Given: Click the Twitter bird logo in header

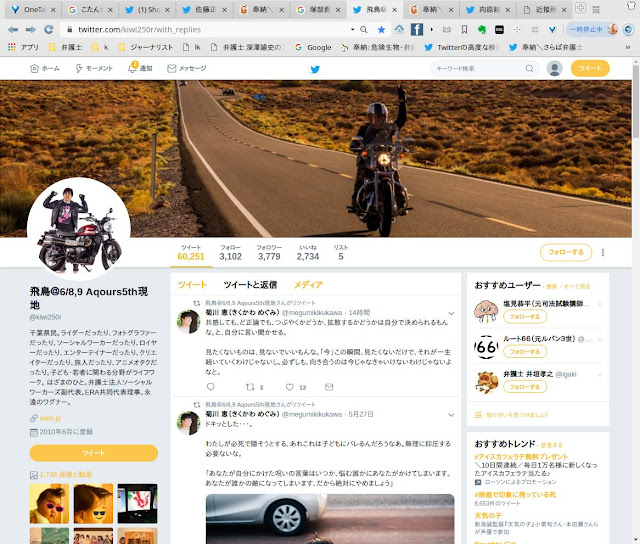Looking at the screenshot, I should click(315, 69).
